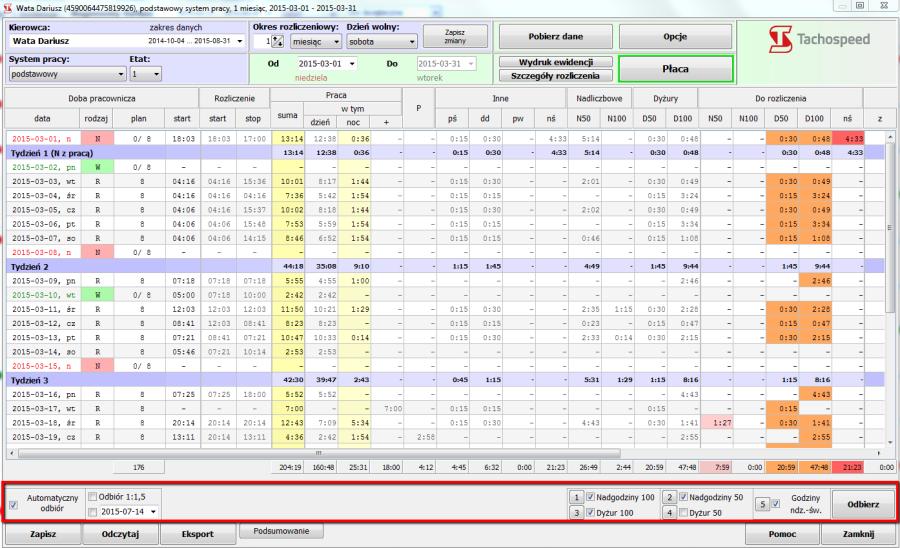This screenshot has width=900, height=548.
Task: Click the Zamknij button
Action: tap(859, 534)
